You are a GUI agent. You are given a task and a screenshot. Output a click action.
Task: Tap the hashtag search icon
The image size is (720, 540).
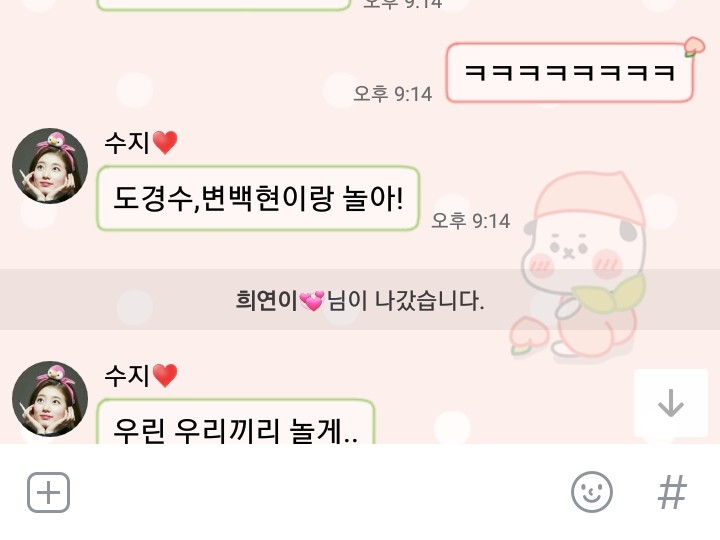672,492
